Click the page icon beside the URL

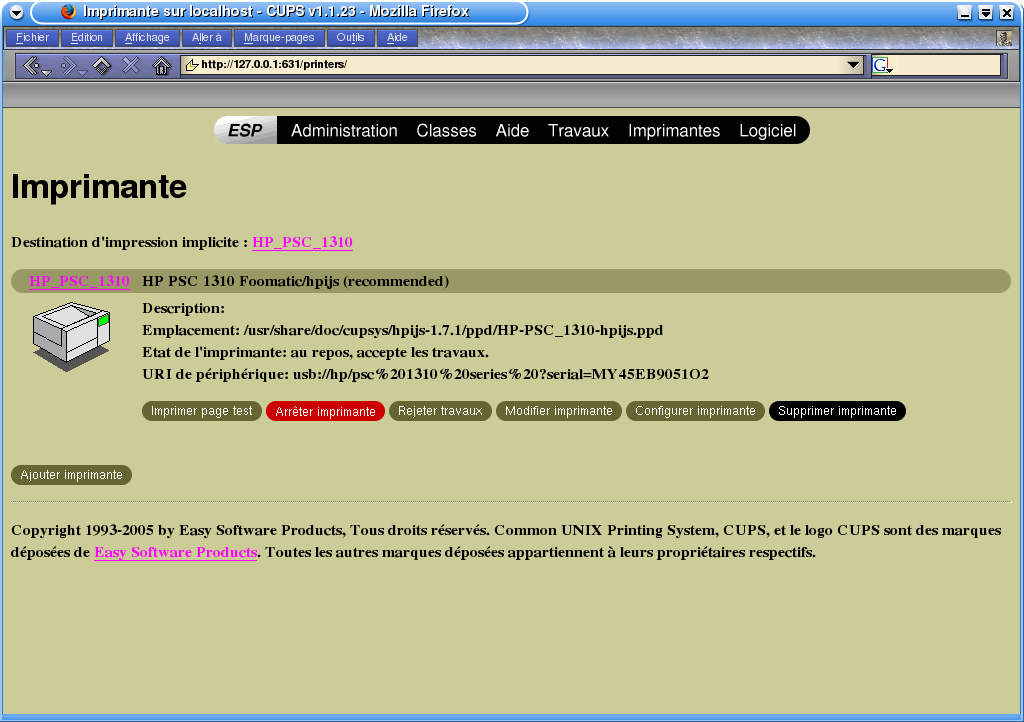[x=192, y=65]
